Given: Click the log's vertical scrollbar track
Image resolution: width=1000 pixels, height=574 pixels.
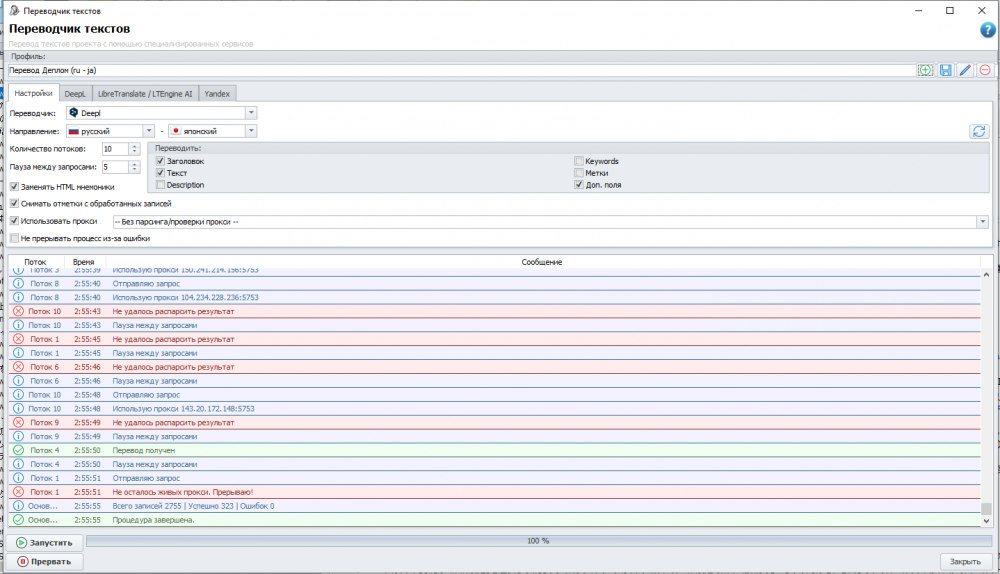Looking at the screenshot, I should point(986,390).
